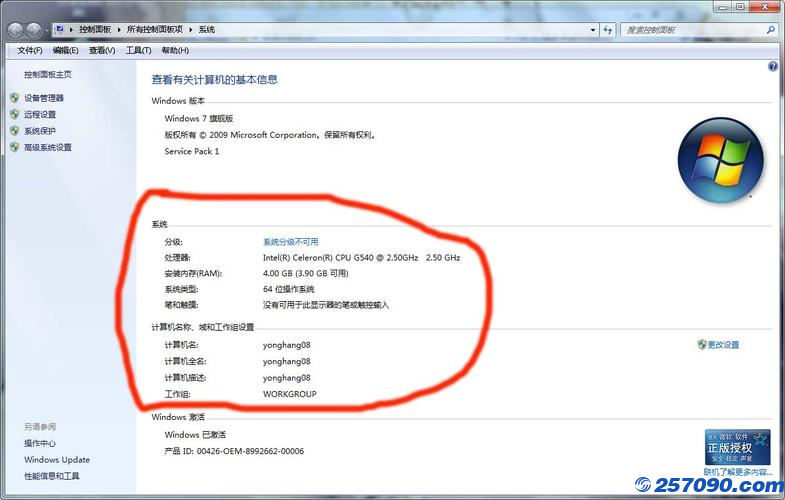Click the 系统分级不可用 link
The width and height of the screenshot is (785, 500).
(290, 242)
